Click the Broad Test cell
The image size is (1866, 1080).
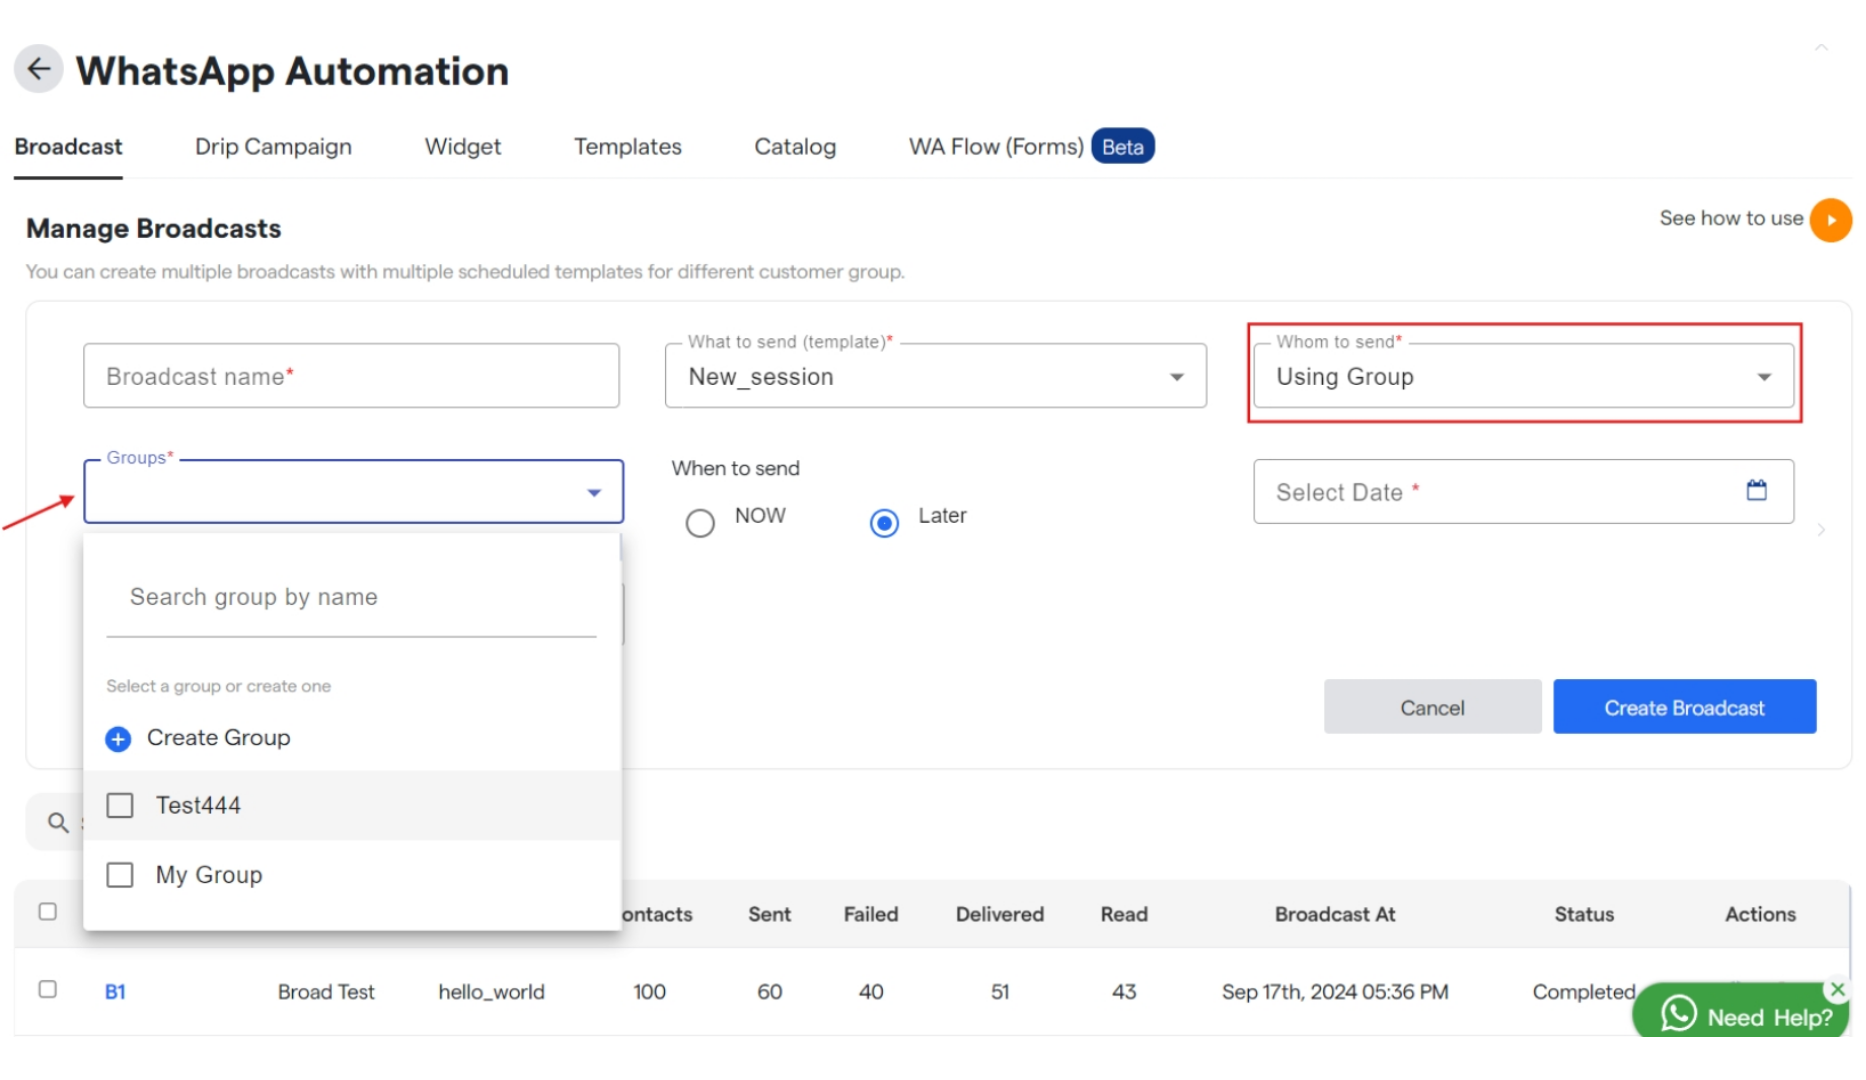click(x=326, y=992)
